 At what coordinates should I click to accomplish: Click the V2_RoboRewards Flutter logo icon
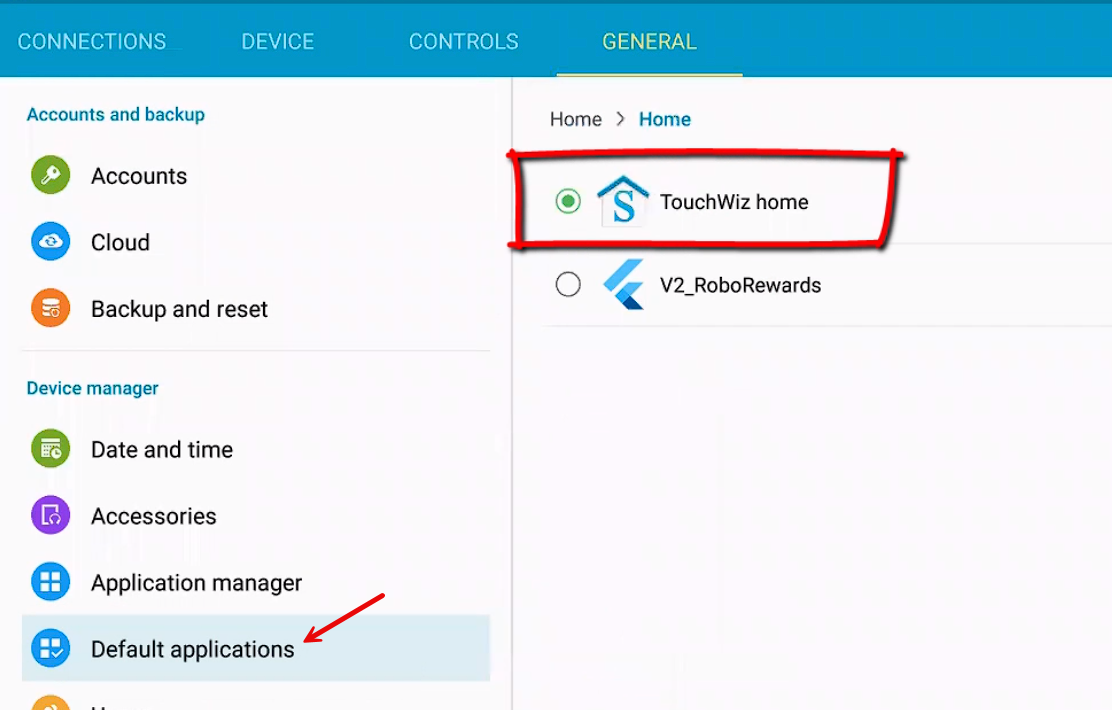click(623, 284)
